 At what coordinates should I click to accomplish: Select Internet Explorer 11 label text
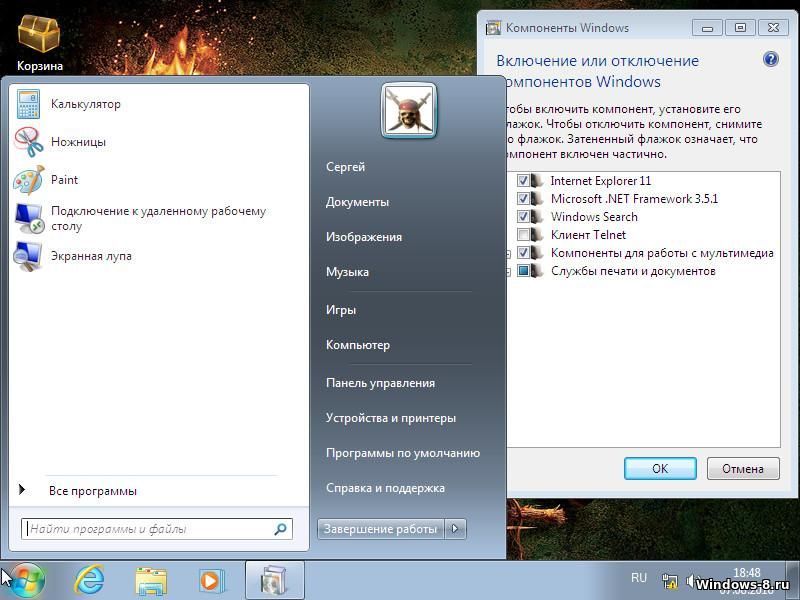click(601, 181)
